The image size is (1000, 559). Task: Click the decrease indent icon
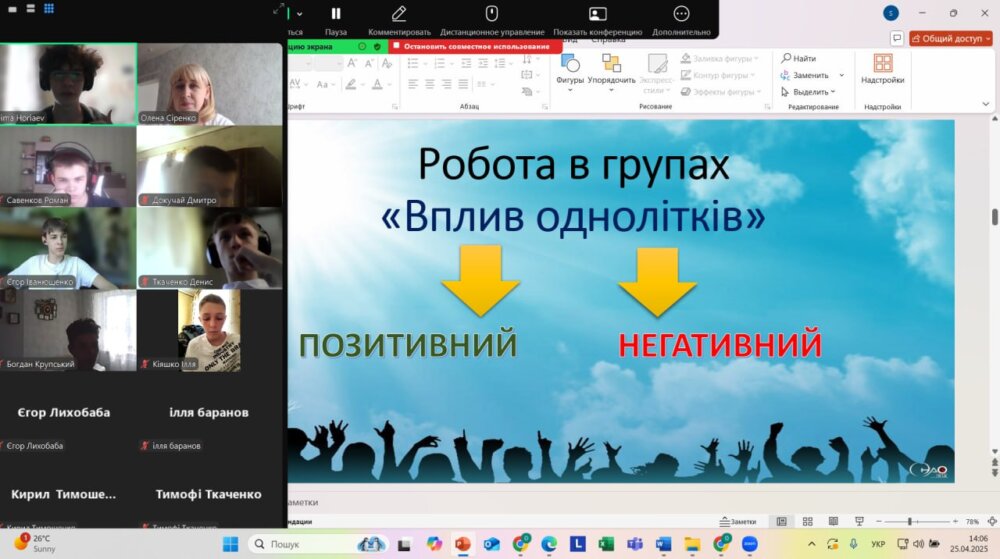click(x=466, y=63)
